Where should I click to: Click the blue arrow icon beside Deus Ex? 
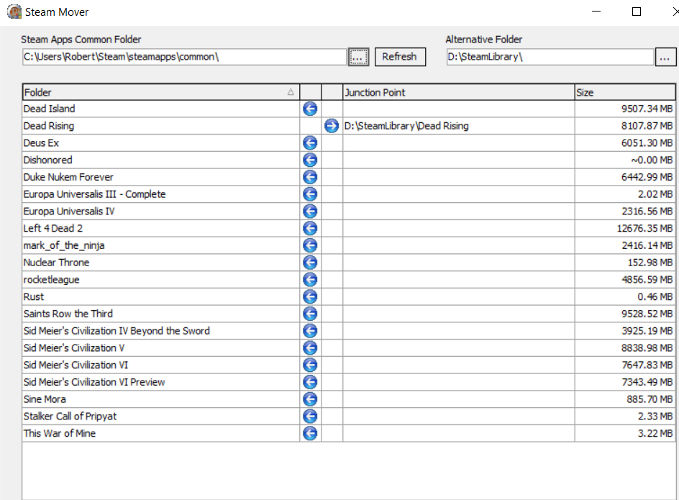coord(310,143)
